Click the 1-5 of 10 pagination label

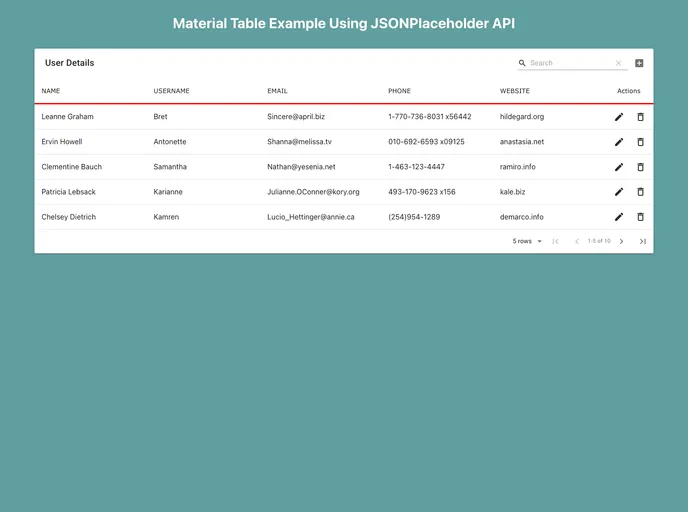coord(599,241)
